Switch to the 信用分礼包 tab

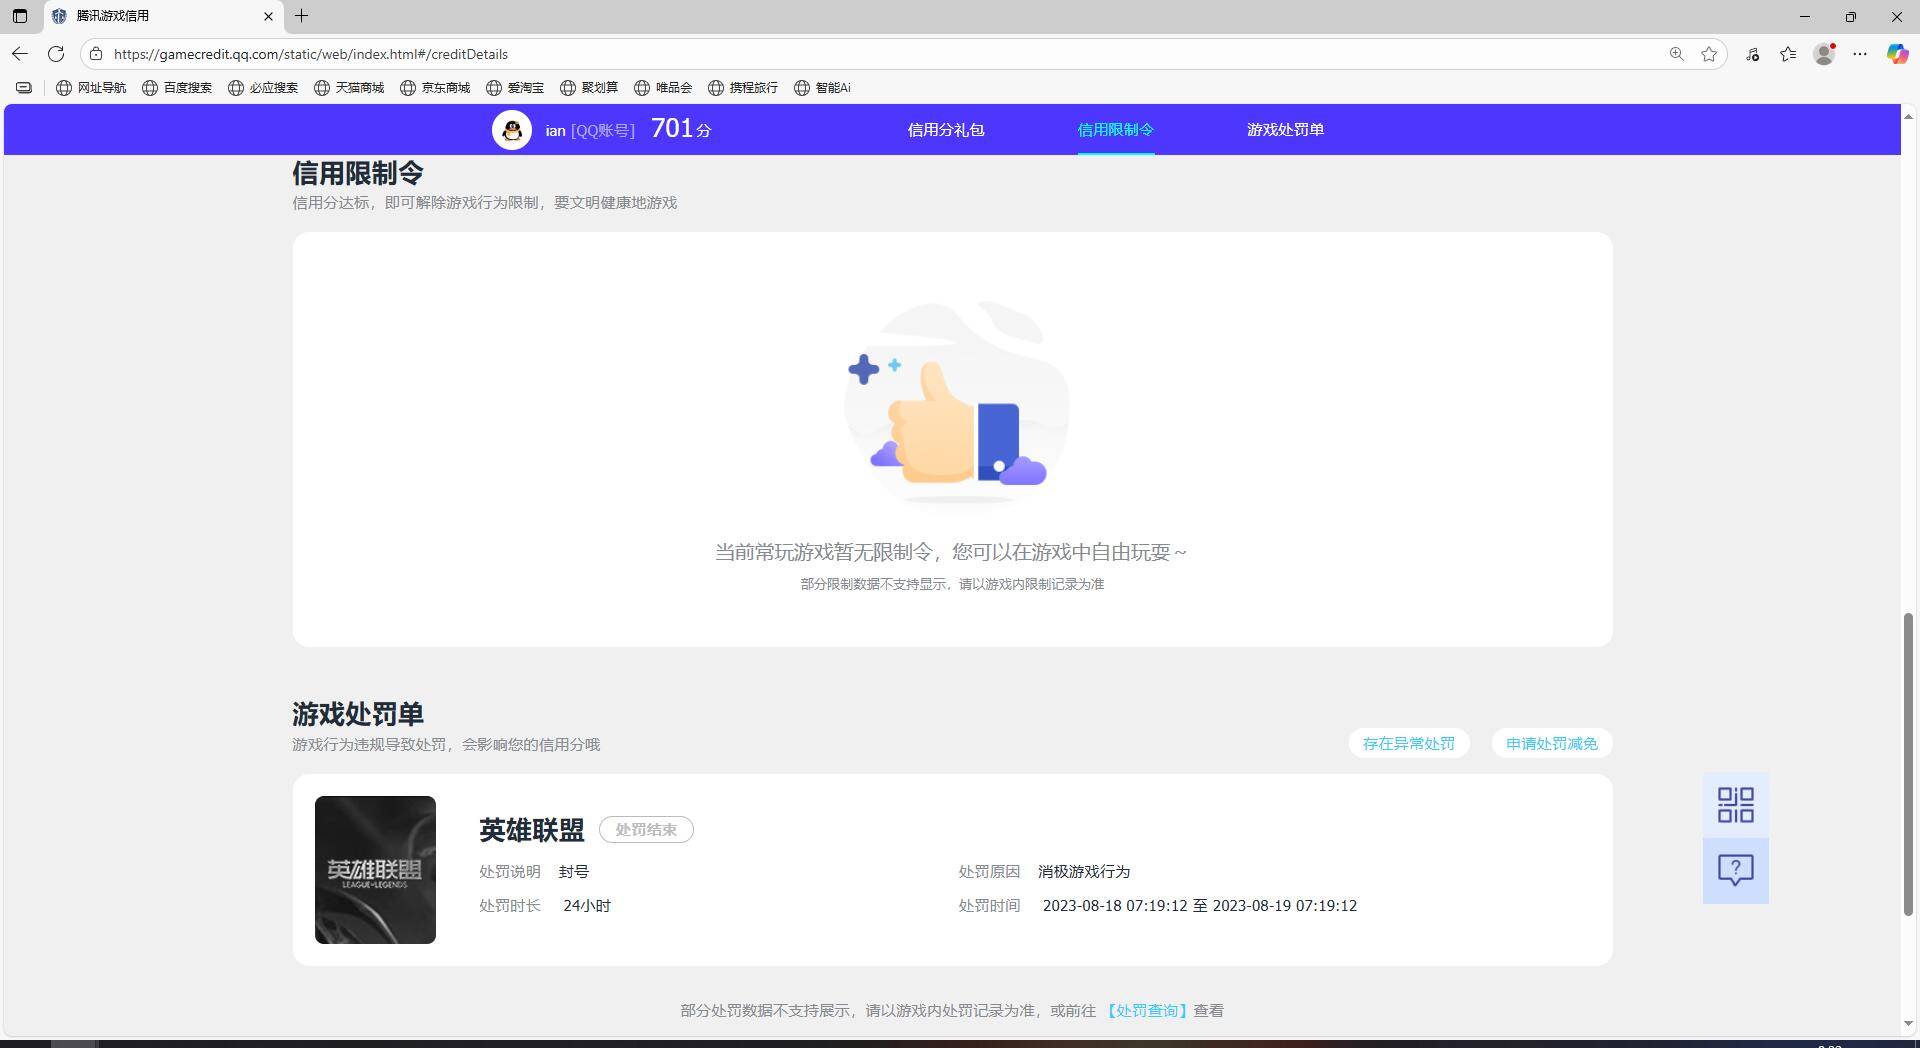click(945, 129)
